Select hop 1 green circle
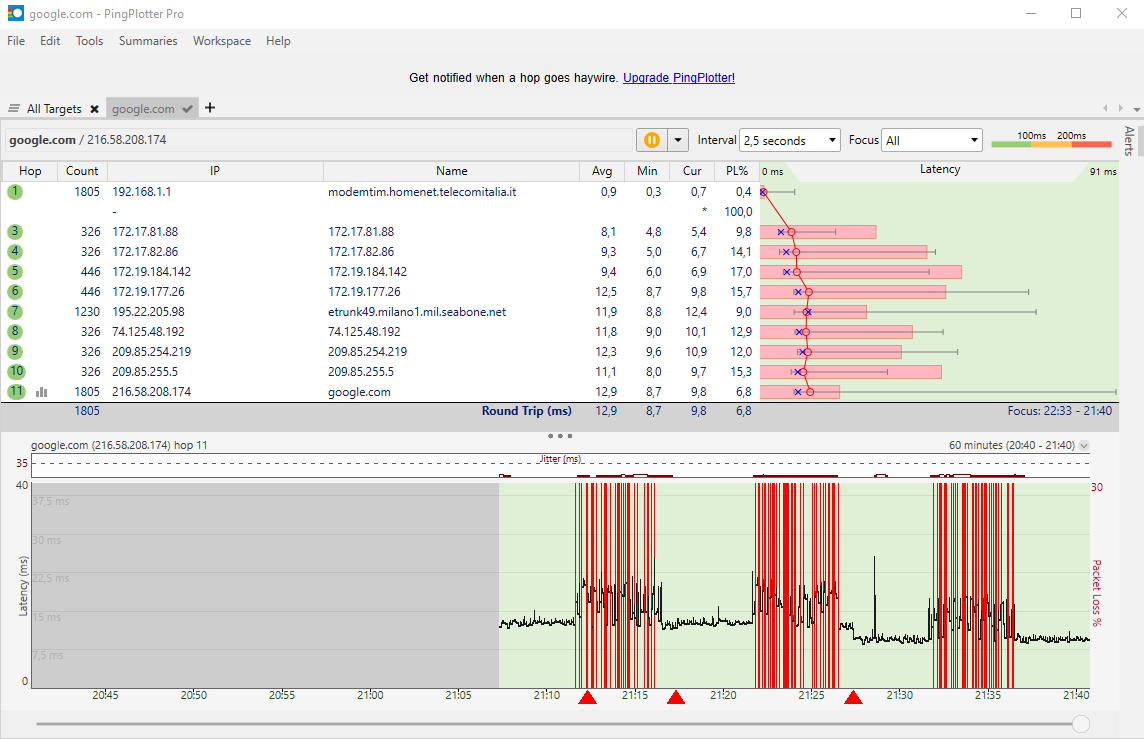 (x=15, y=192)
